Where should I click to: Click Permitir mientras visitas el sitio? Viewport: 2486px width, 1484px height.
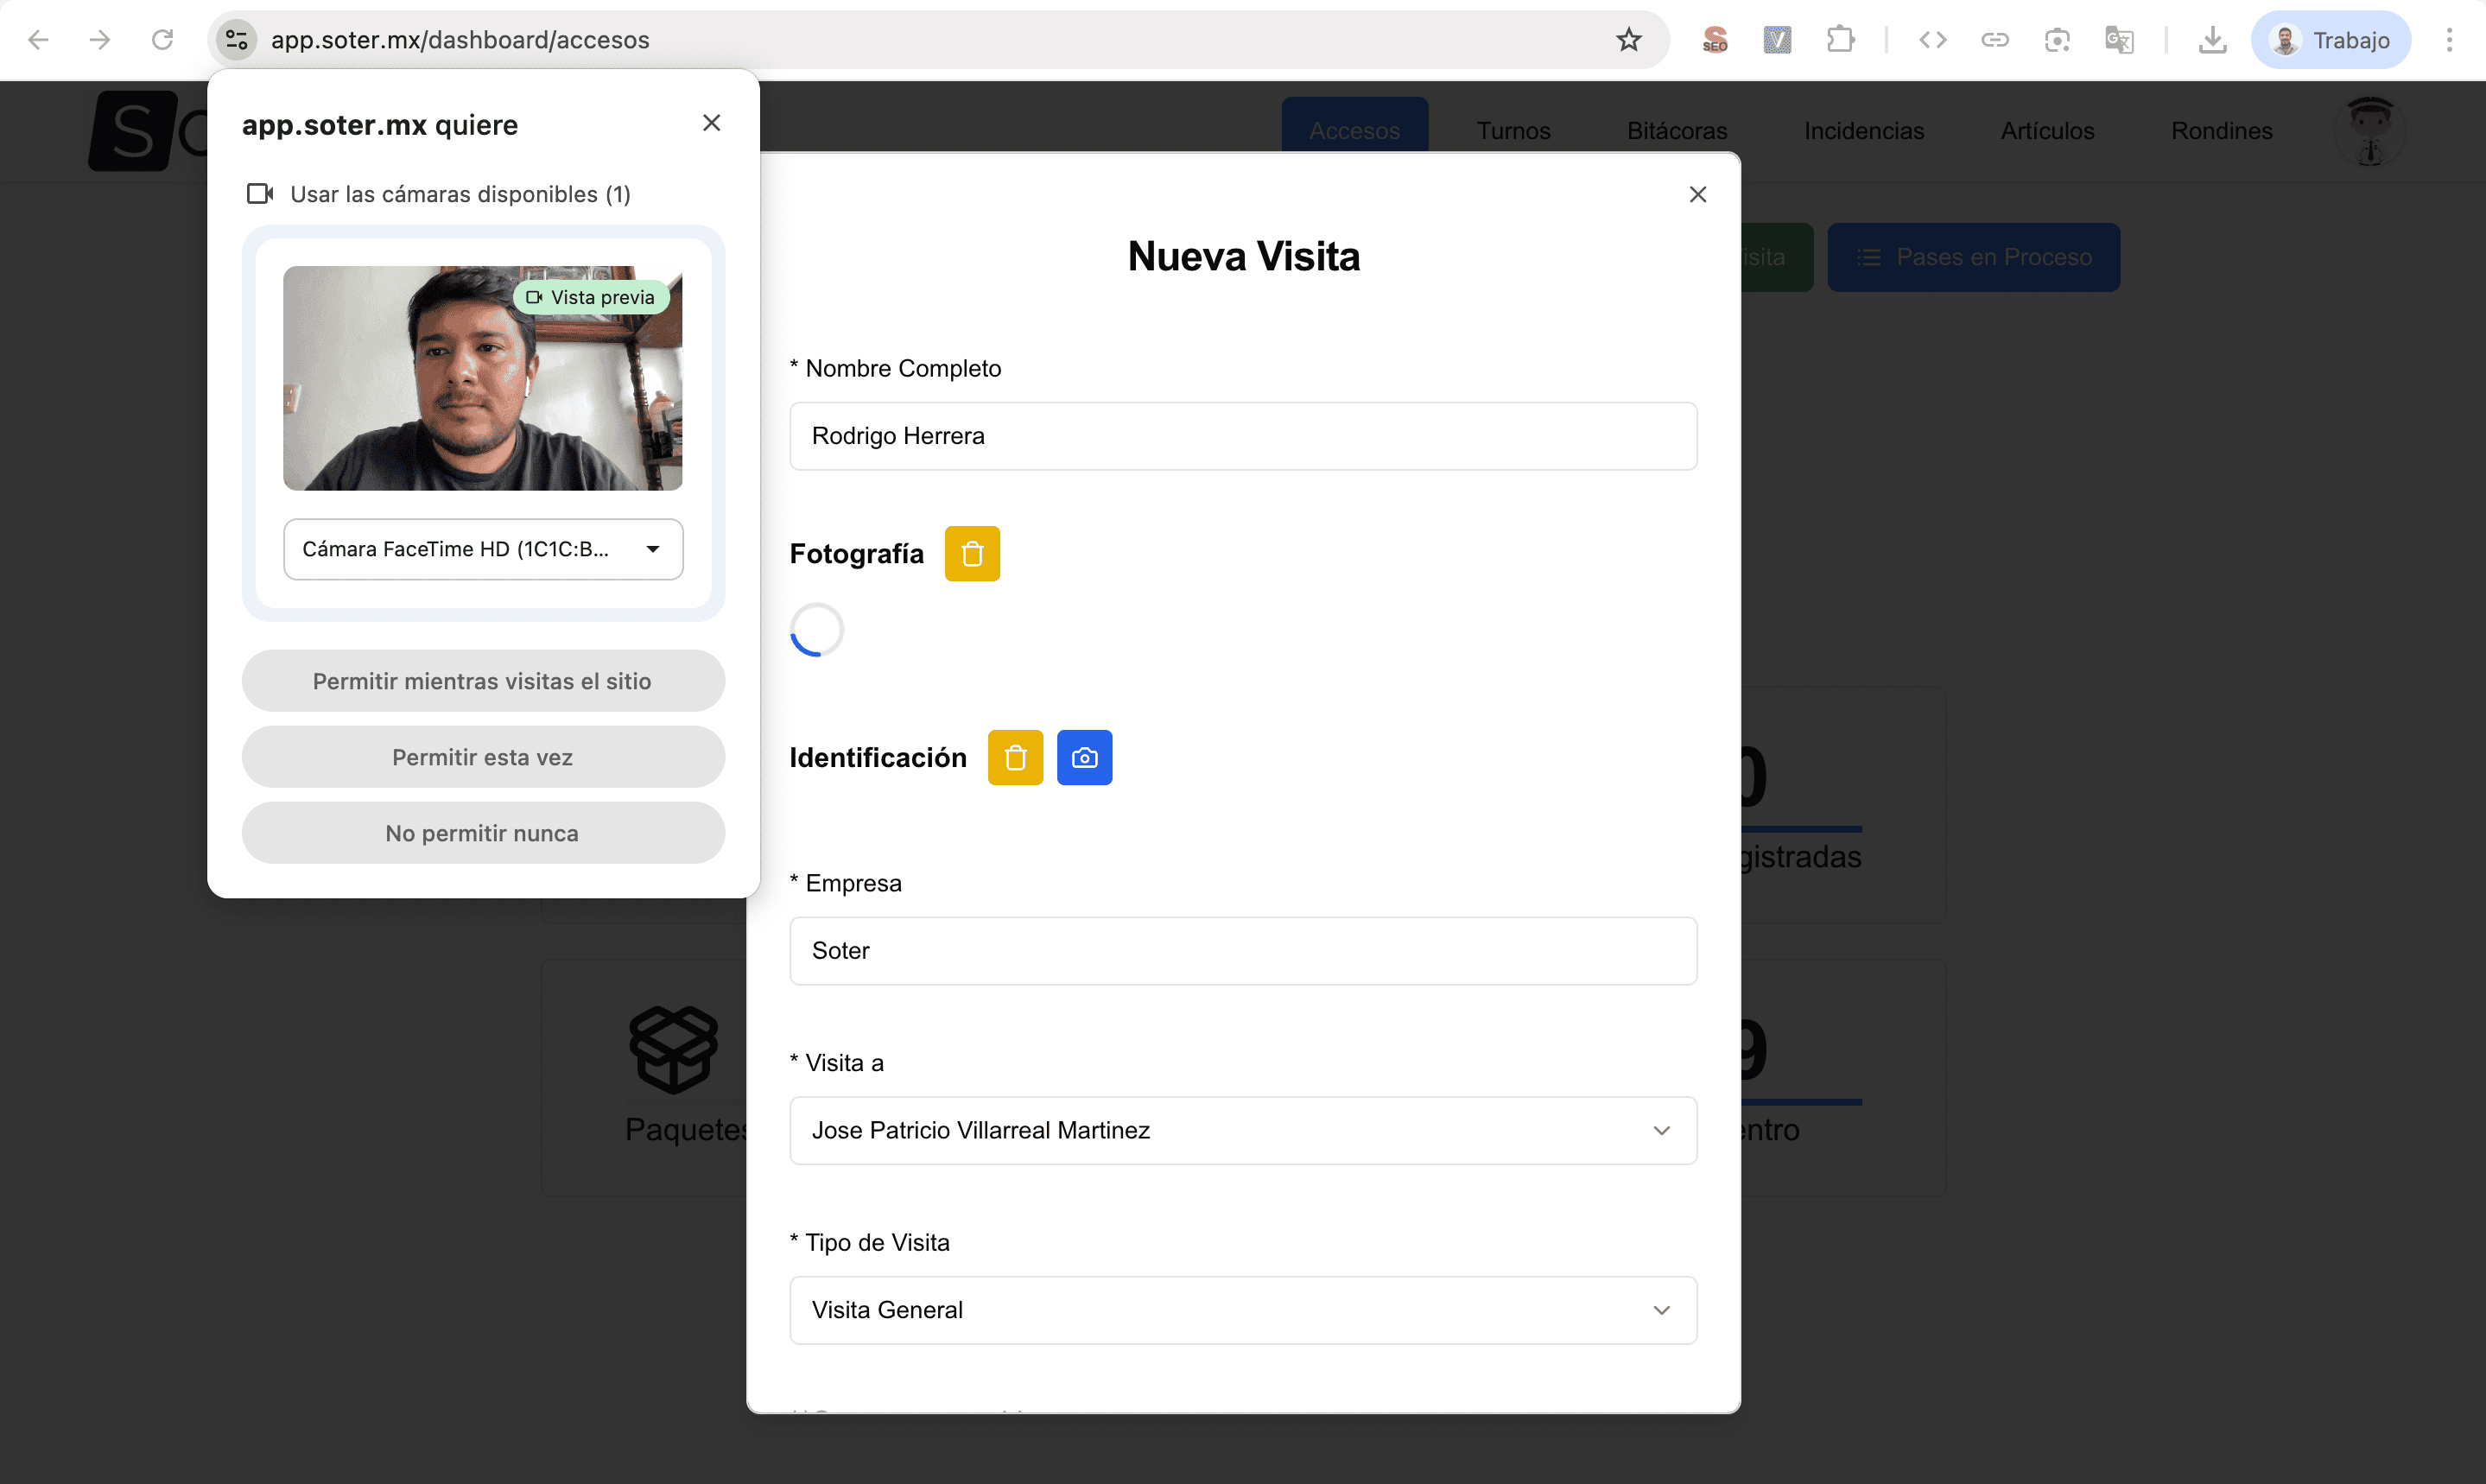click(482, 681)
